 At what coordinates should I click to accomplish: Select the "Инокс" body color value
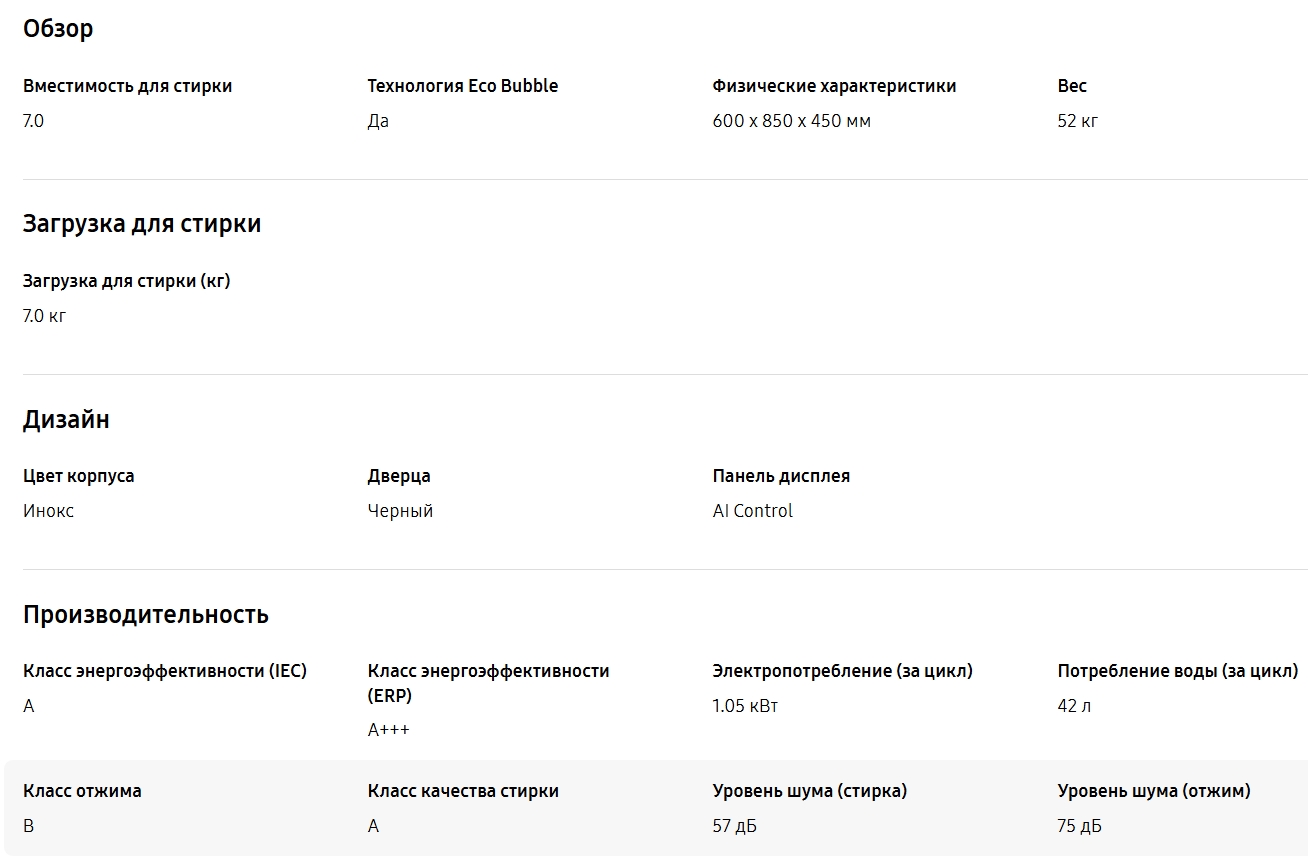coord(49,511)
